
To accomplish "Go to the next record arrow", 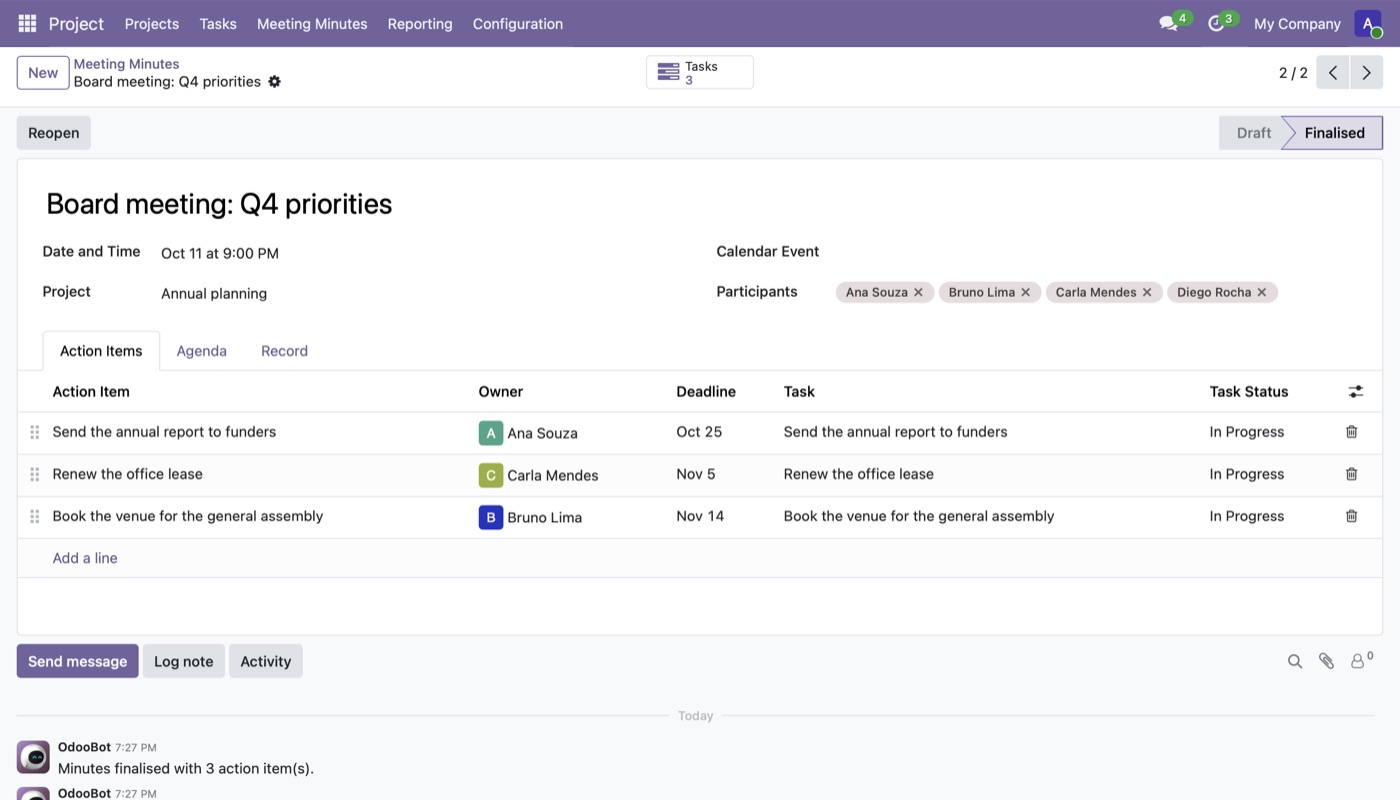I will [1366, 73].
